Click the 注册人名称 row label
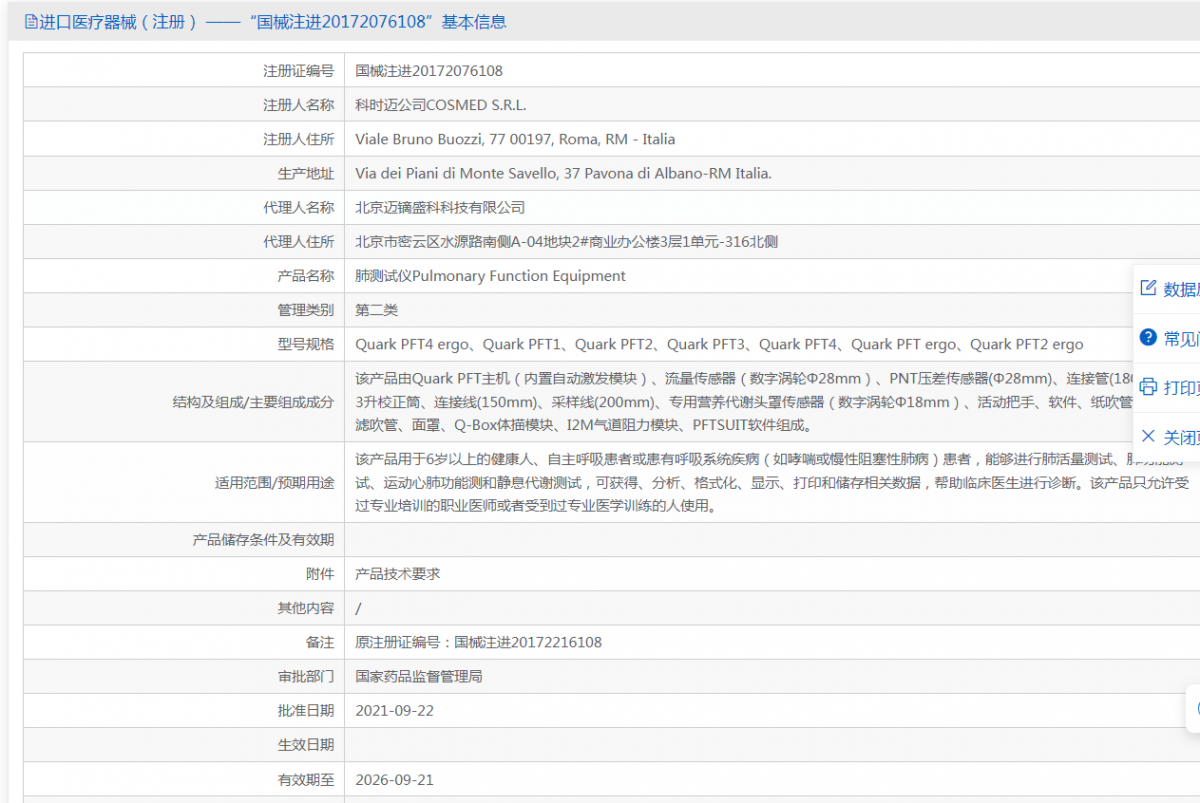 pos(299,105)
